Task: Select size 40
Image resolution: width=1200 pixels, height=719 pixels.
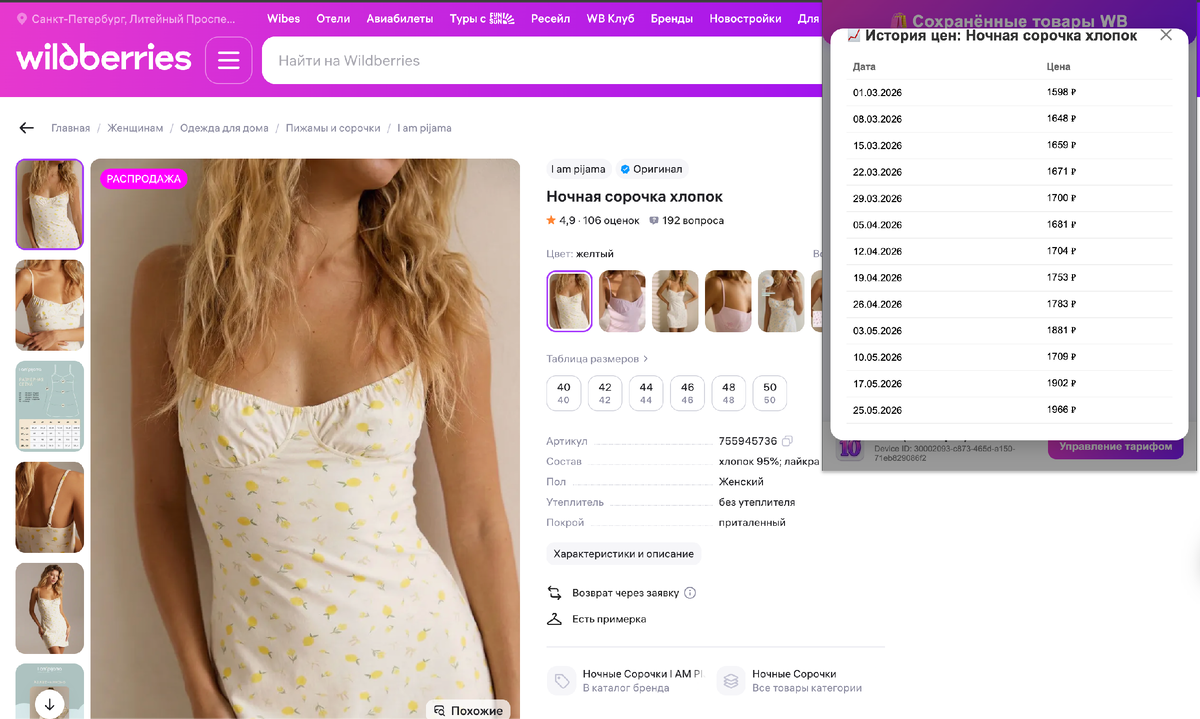Action: (x=564, y=393)
